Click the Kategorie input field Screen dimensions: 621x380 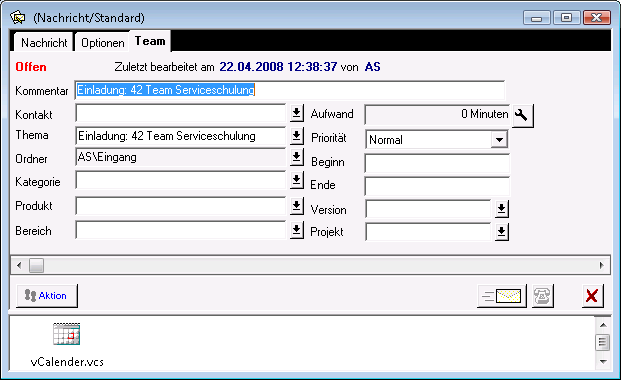point(181,180)
